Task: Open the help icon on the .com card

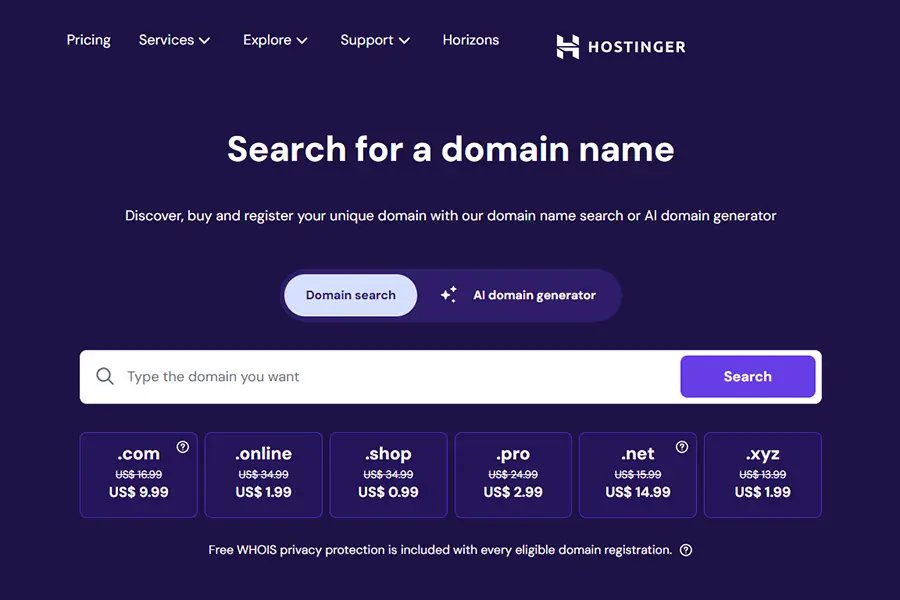Action: (183, 447)
